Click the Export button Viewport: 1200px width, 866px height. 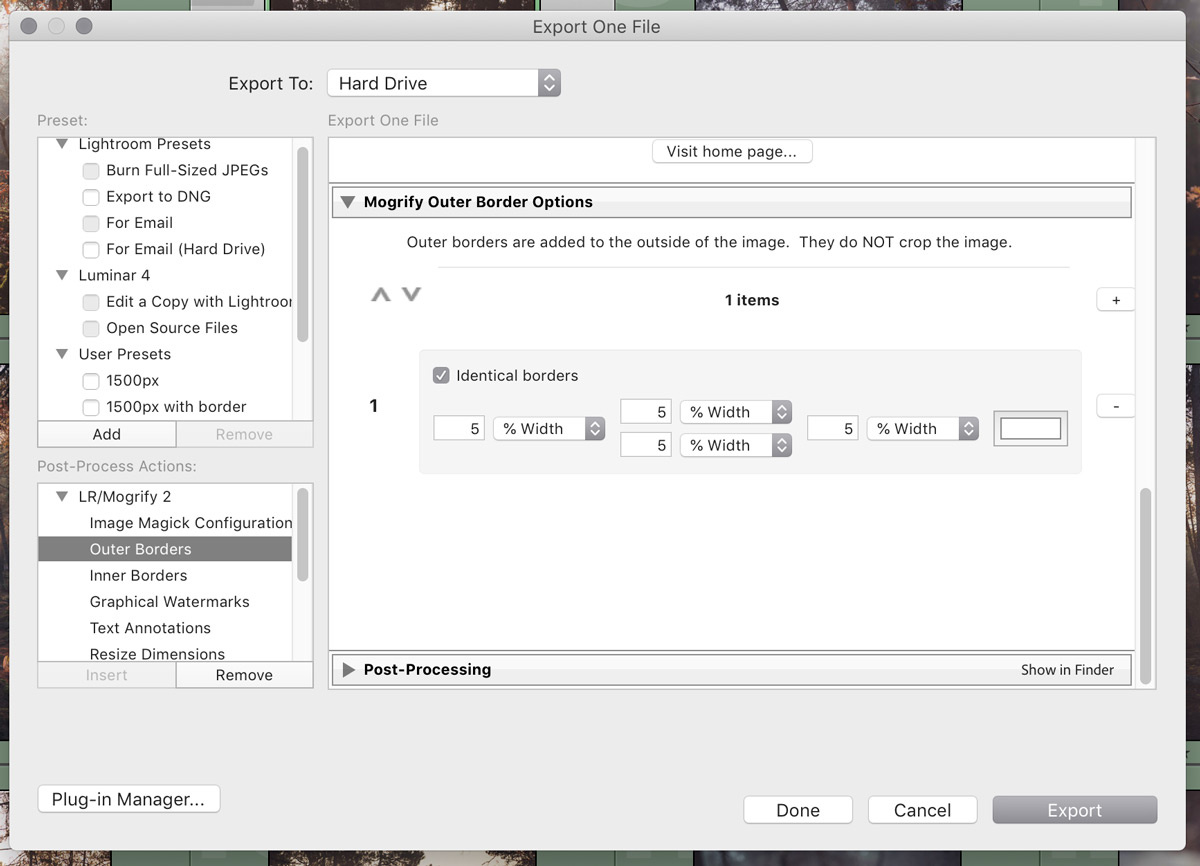pyautogui.click(x=1074, y=811)
